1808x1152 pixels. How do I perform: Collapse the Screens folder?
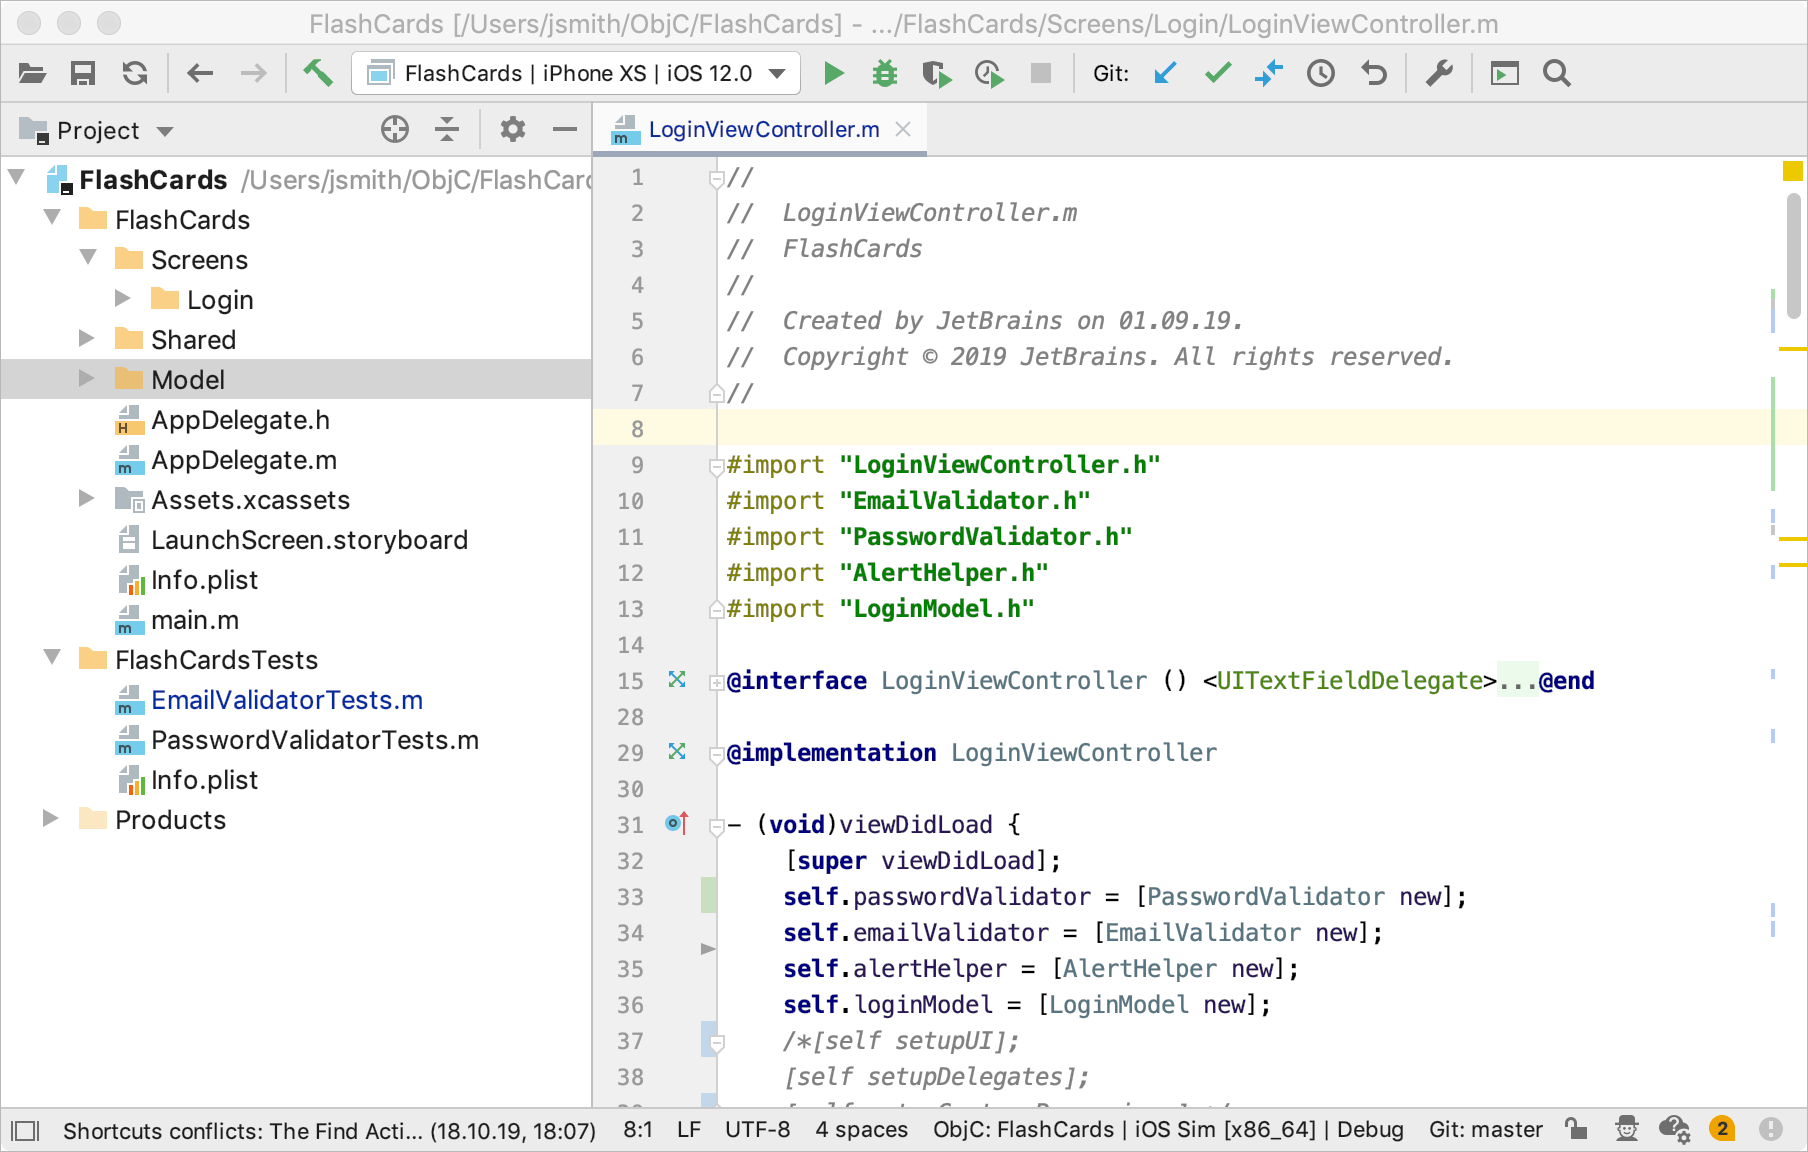88,258
